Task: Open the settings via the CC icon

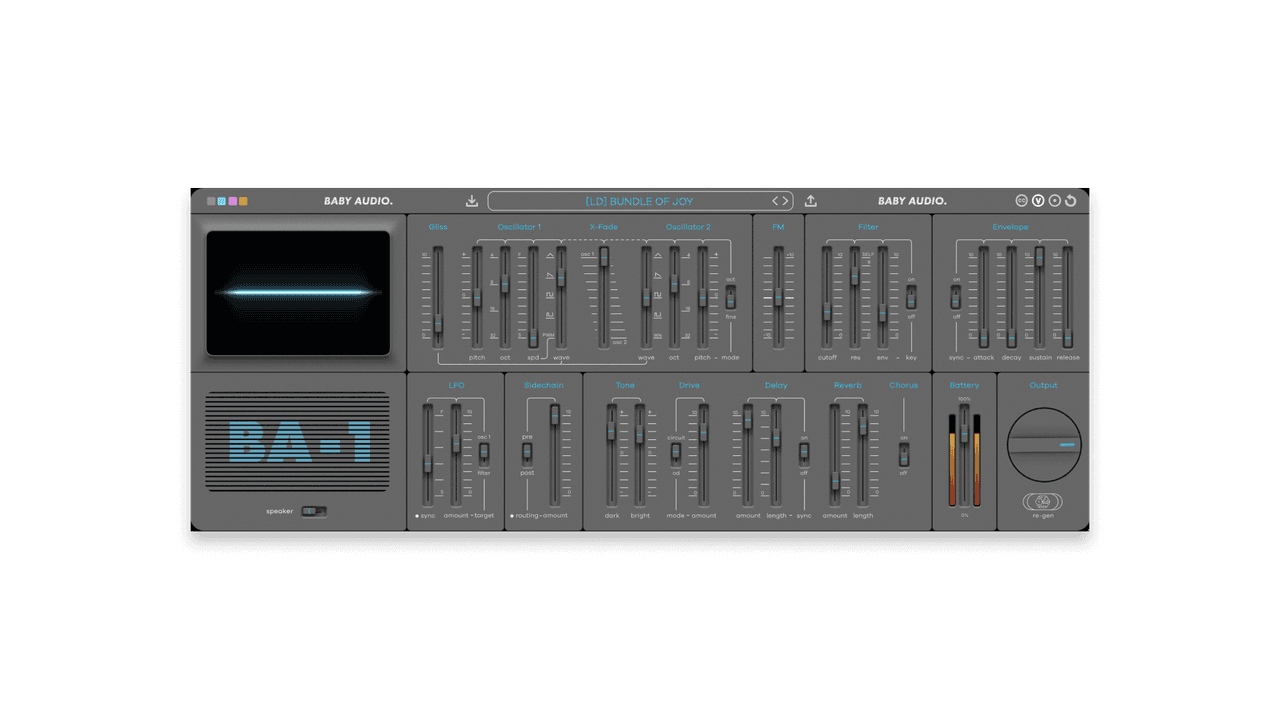Action: (1021, 200)
